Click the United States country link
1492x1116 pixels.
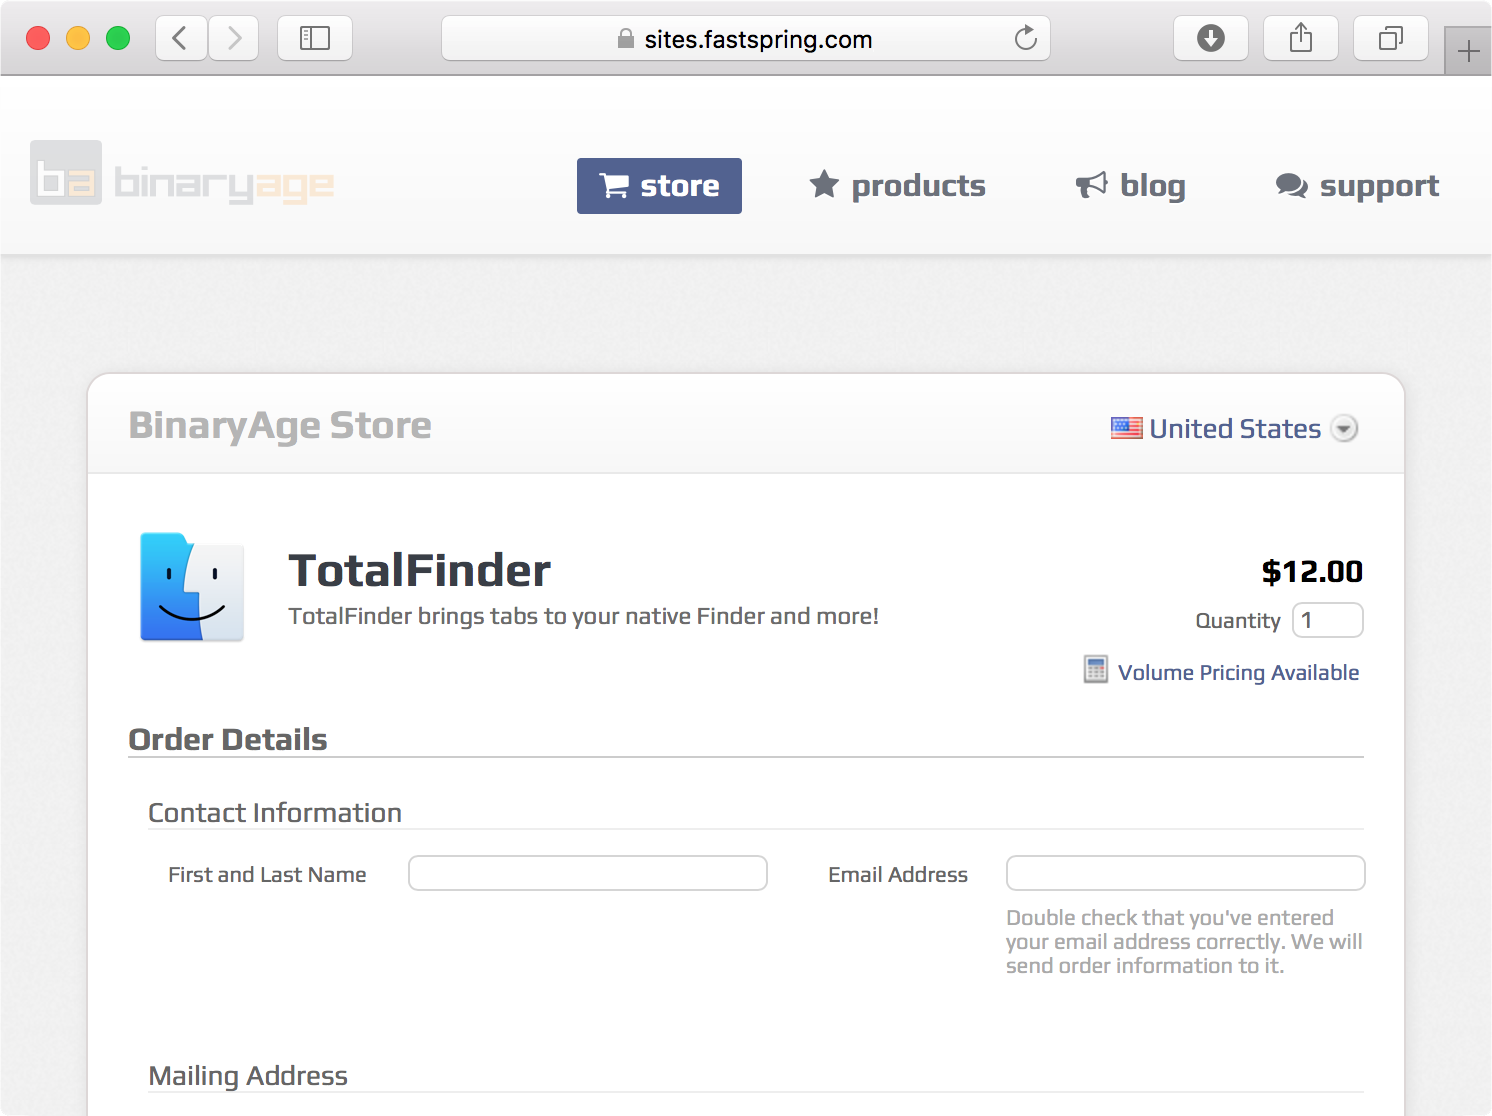coord(1235,429)
